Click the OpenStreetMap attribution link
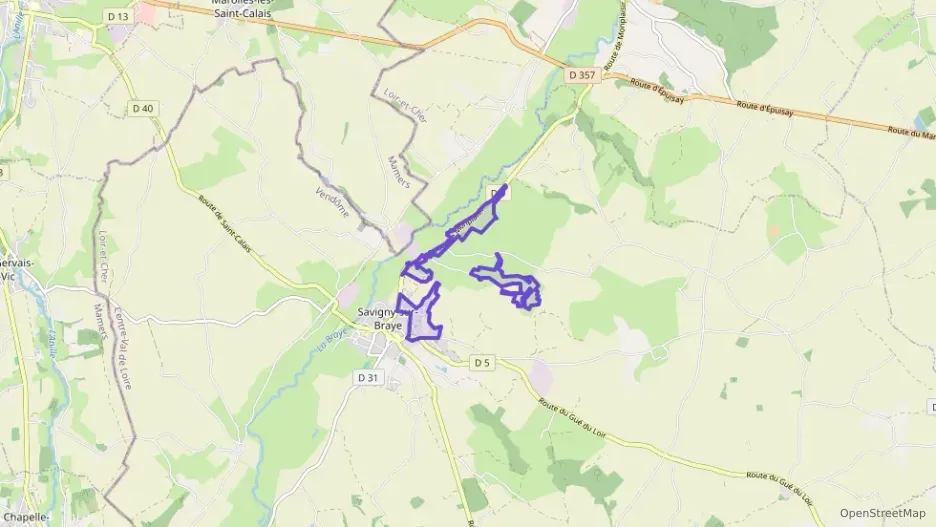The height and width of the screenshot is (527, 936). point(882,513)
